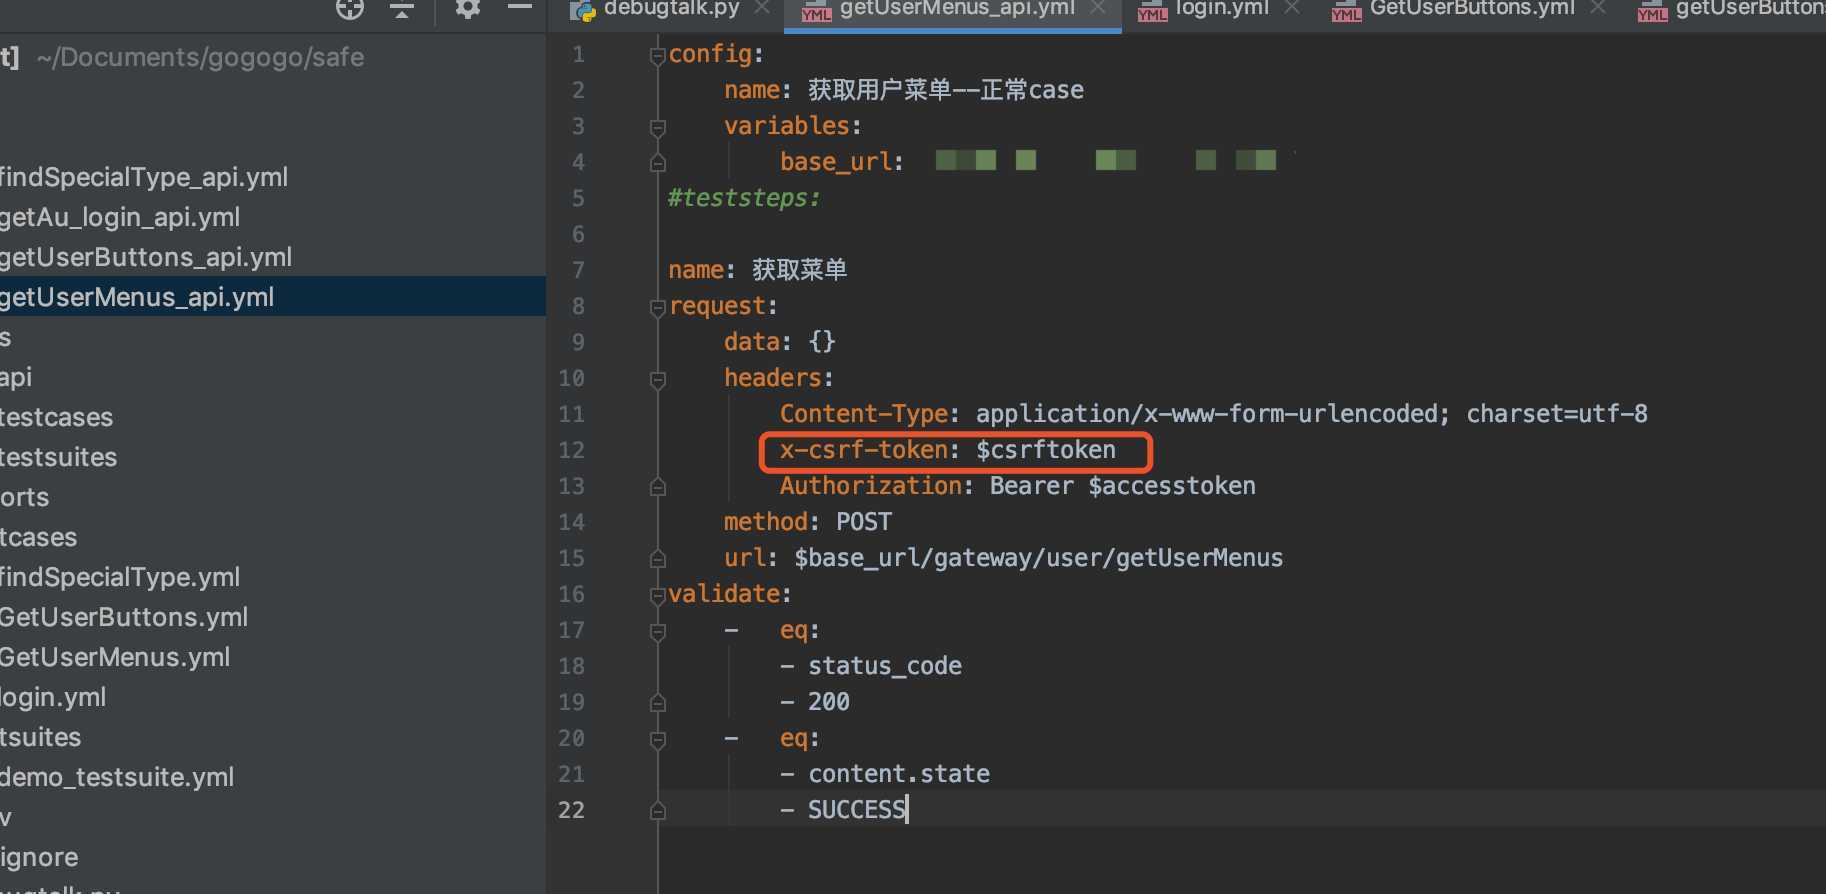Click the POST method value
The height and width of the screenshot is (894, 1826).
(864, 522)
